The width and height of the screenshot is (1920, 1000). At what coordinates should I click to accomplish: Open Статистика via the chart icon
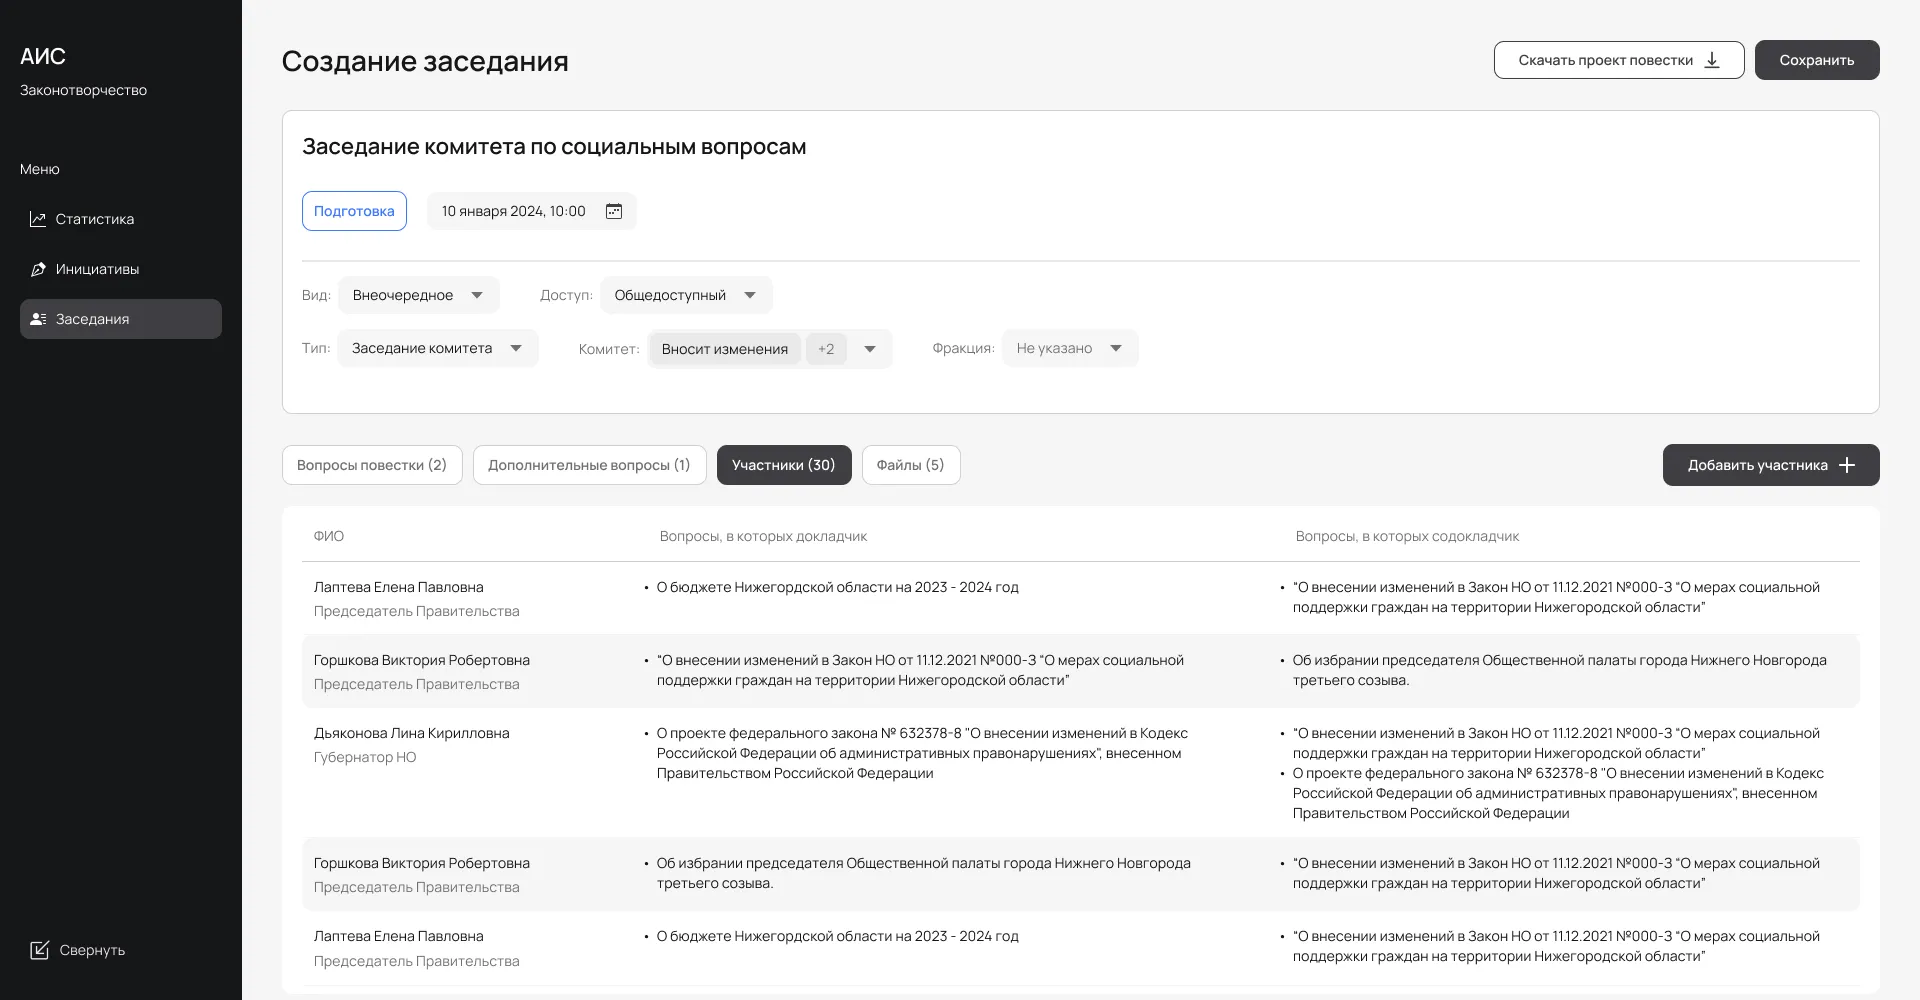pos(38,218)
